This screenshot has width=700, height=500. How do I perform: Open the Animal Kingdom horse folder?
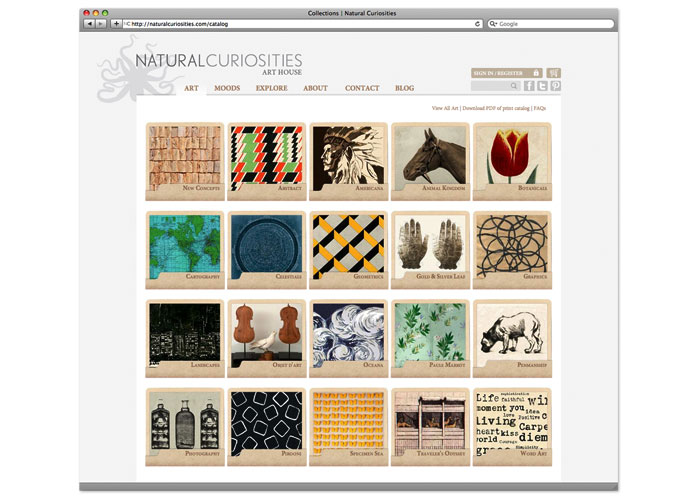430,162
